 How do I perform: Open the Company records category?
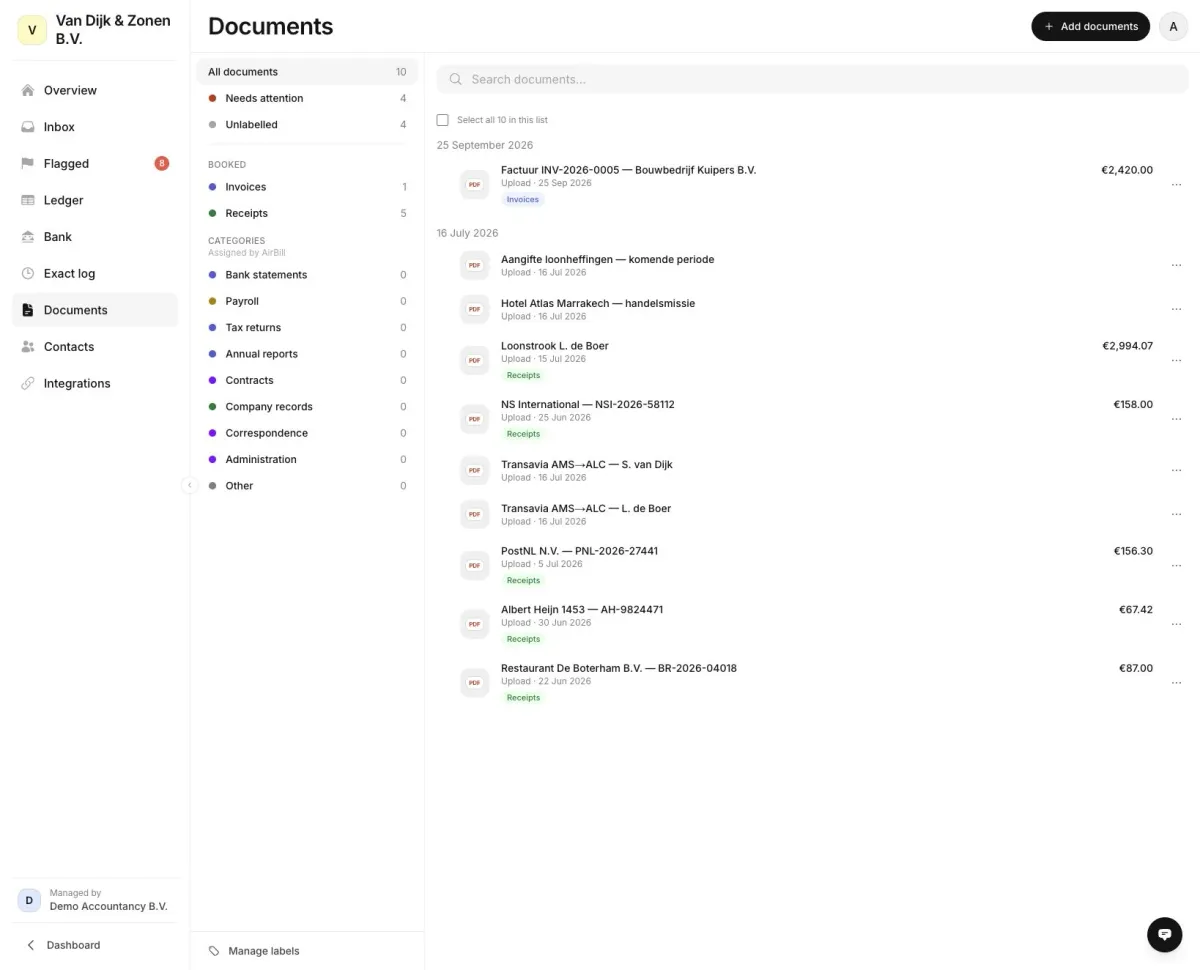pyautogui.click(x=307, y=407)
